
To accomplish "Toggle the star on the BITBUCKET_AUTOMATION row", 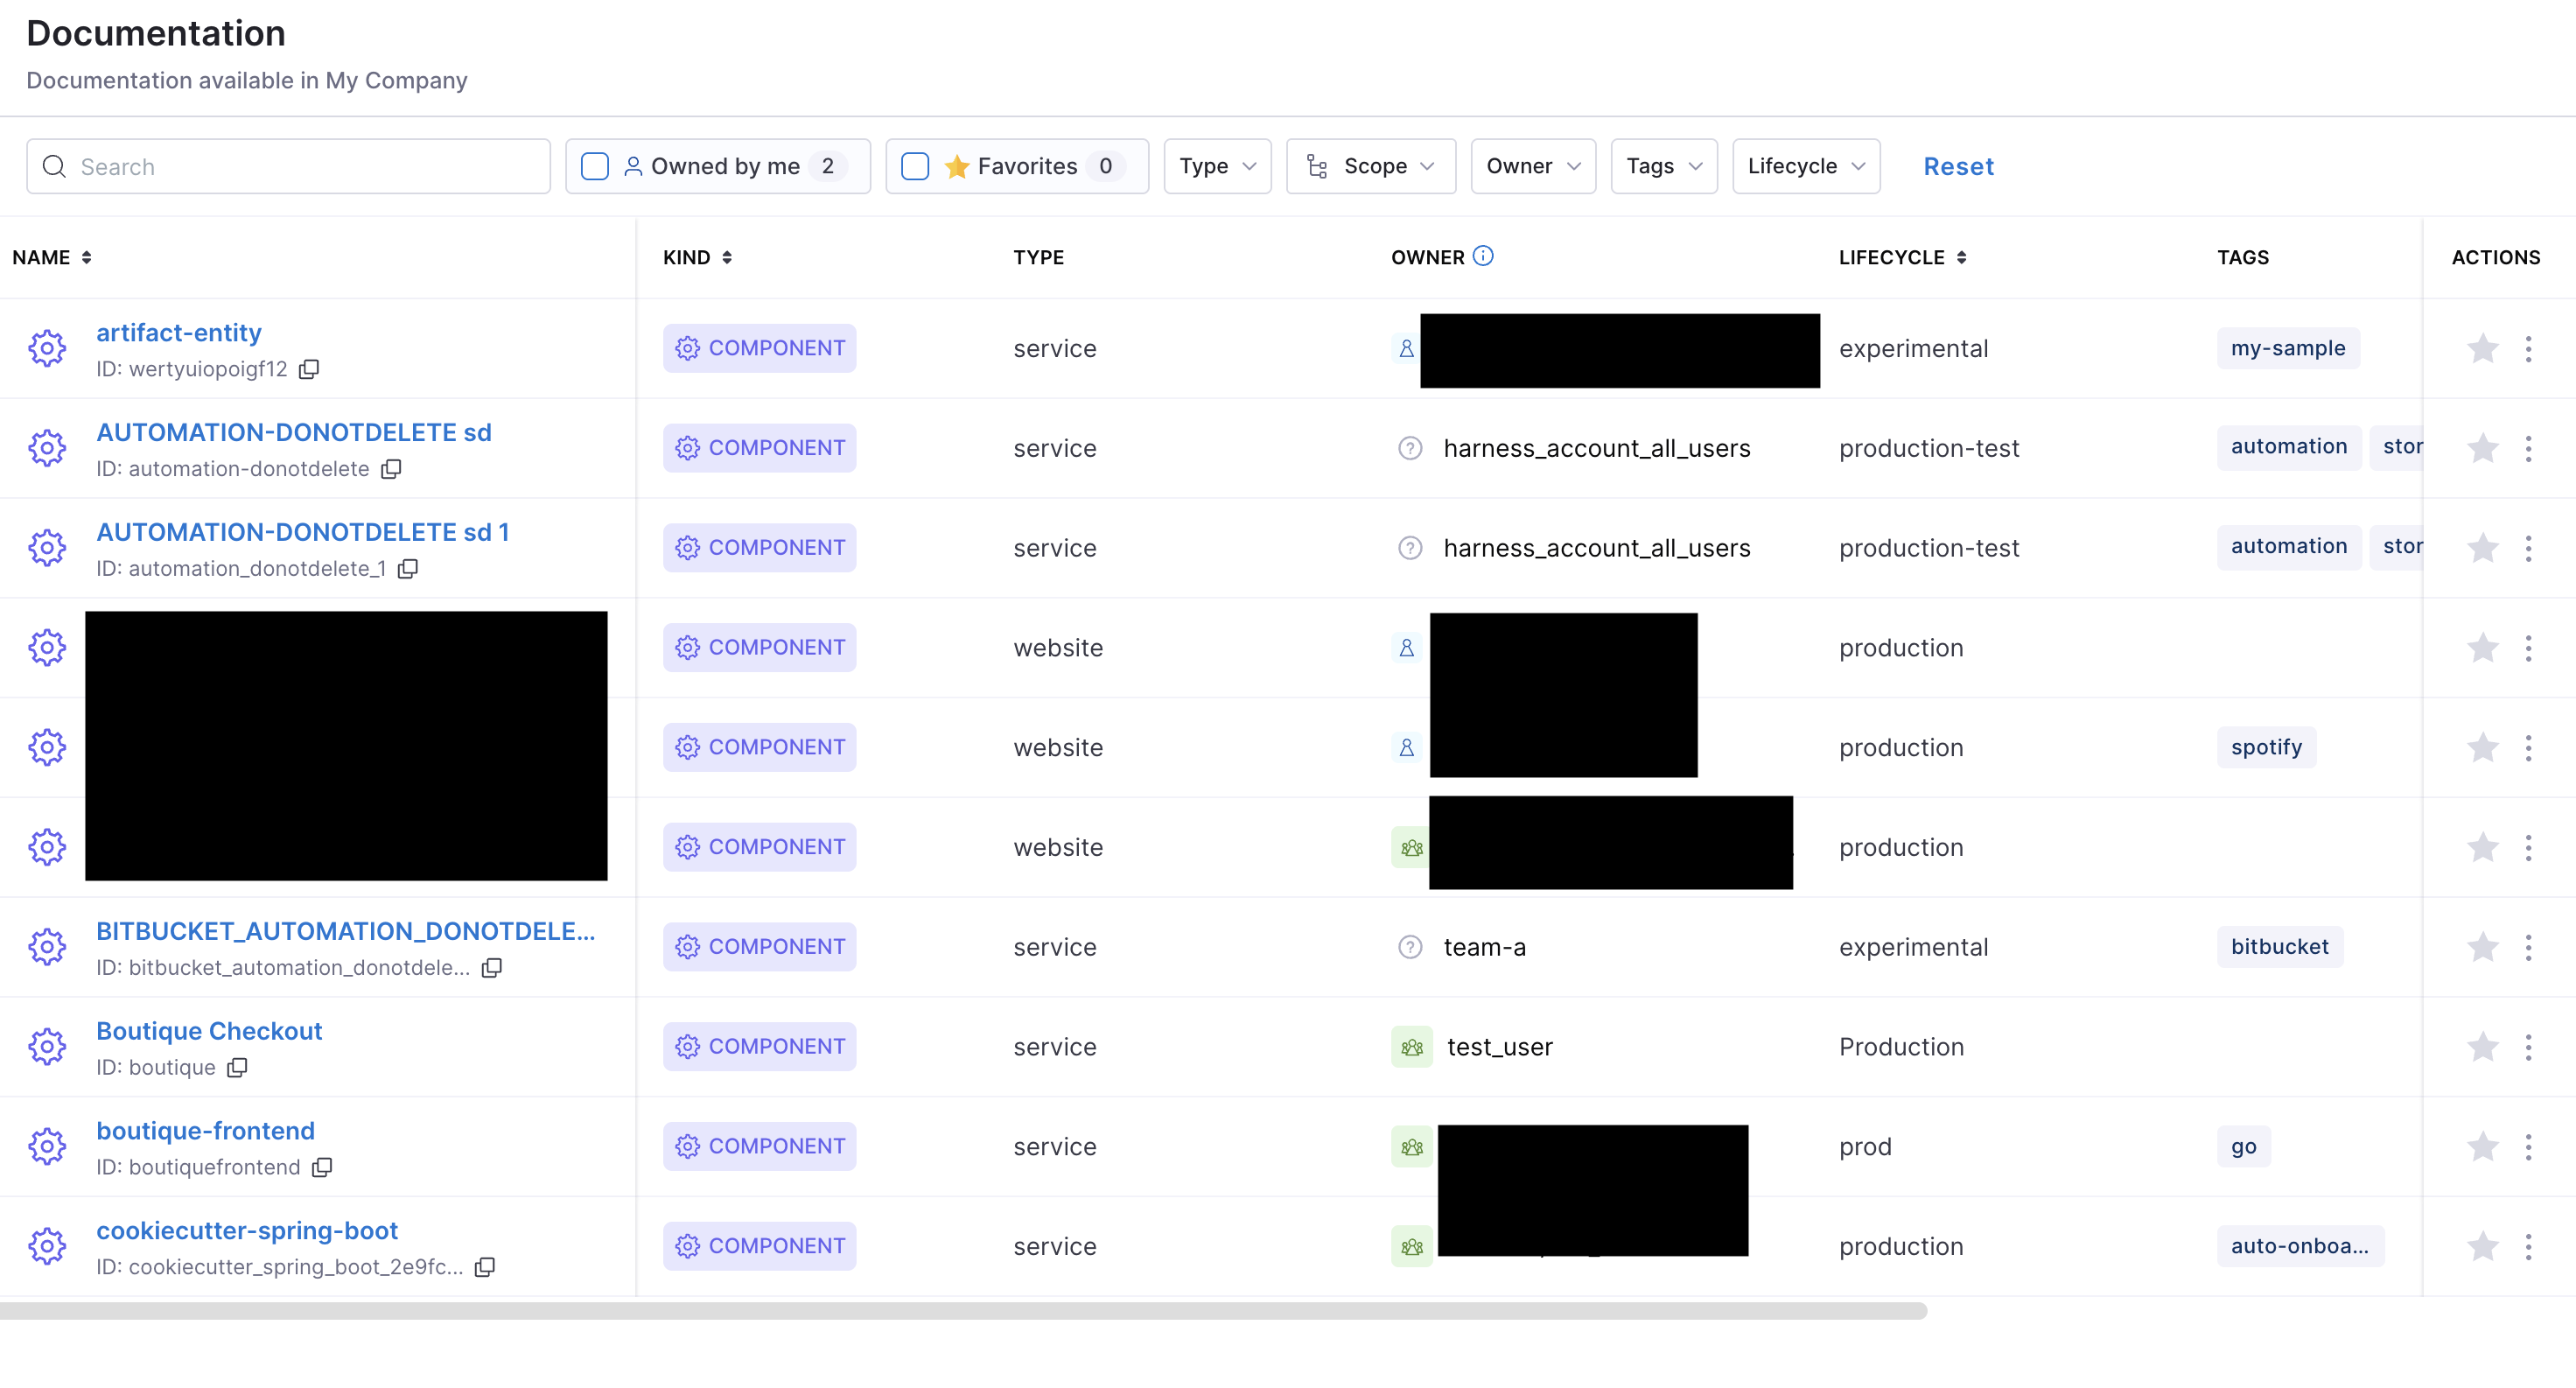I will coord(2482,947).
